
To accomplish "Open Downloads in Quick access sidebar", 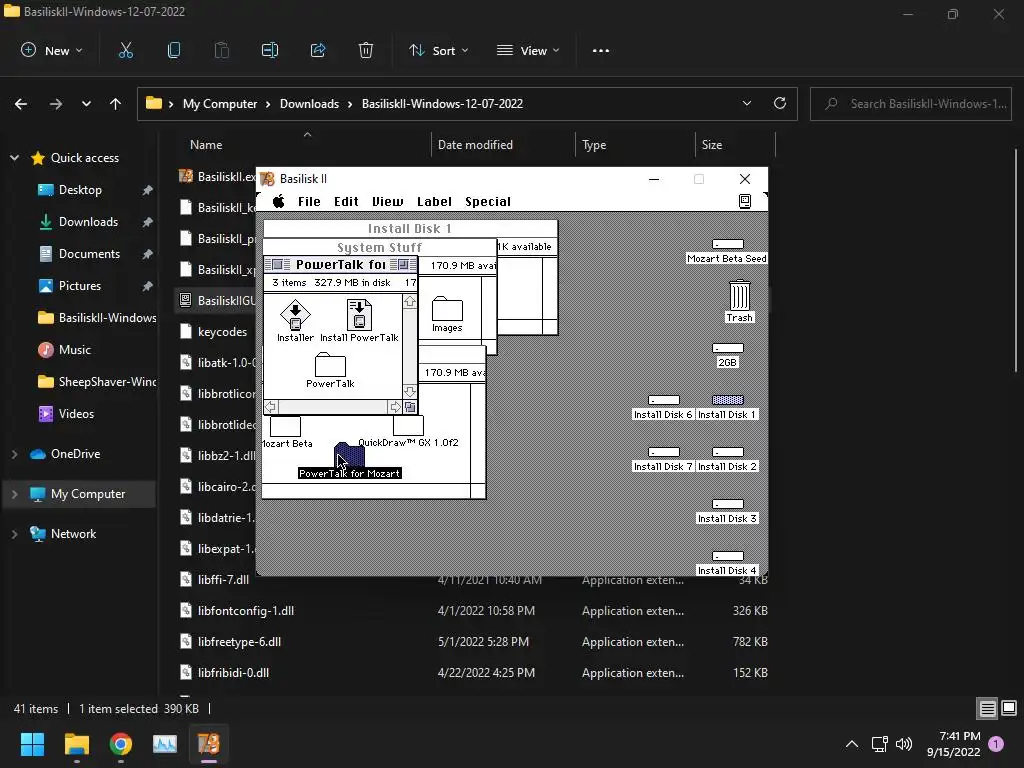I will pos(88,222).
